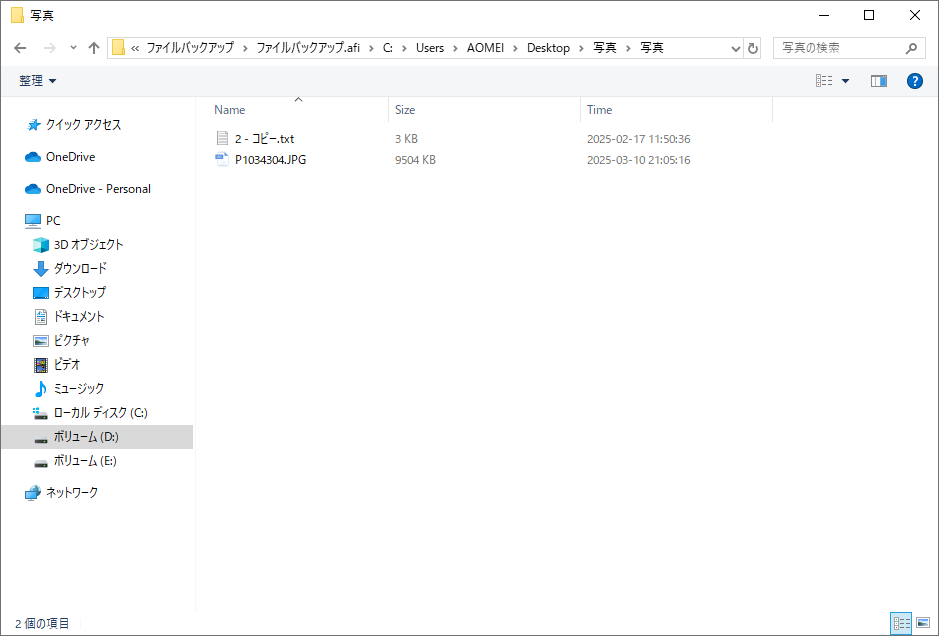The image size is (939, 636).
Task: Open デスクトップ in the sidebar
Action: click(x=80, y=292)
